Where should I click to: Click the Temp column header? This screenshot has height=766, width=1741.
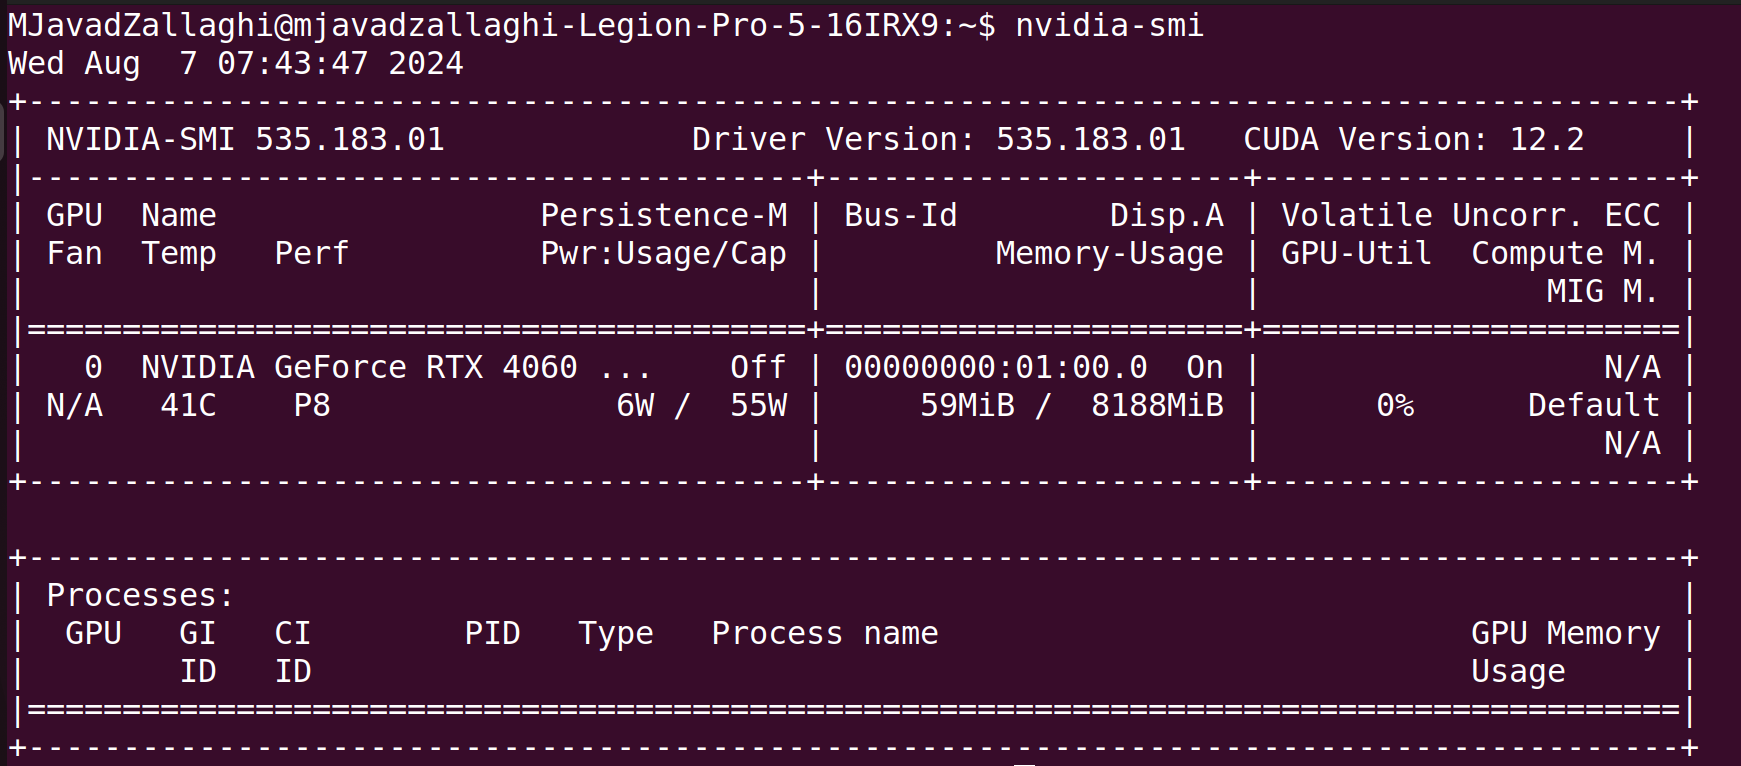tap(178, 253)
